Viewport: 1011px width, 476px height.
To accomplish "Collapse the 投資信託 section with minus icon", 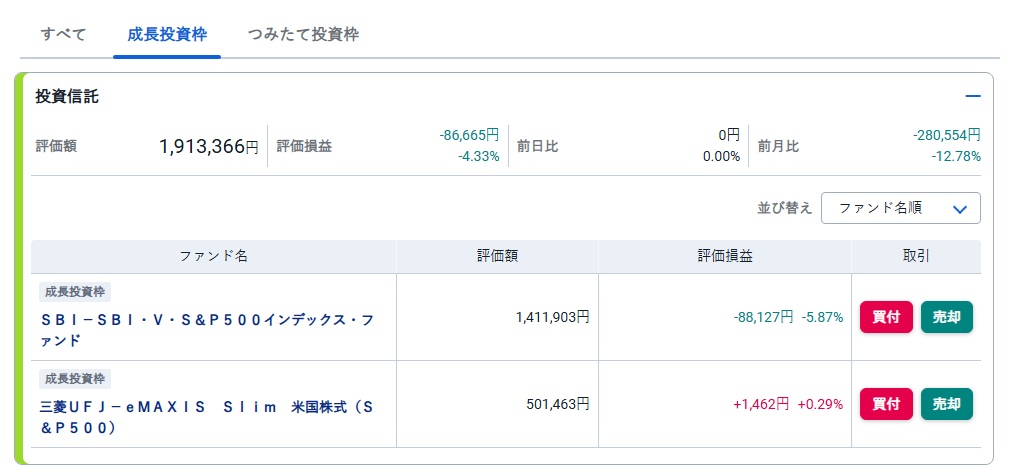I will pos(972,97).
